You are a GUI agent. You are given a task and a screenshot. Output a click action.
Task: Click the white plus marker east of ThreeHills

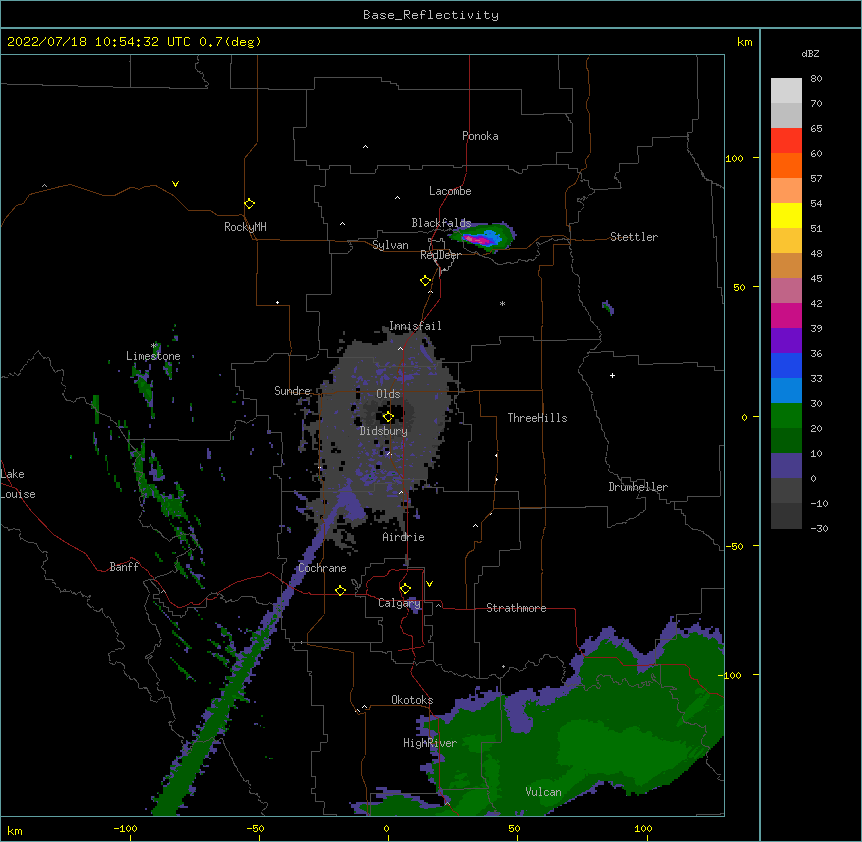612,375
